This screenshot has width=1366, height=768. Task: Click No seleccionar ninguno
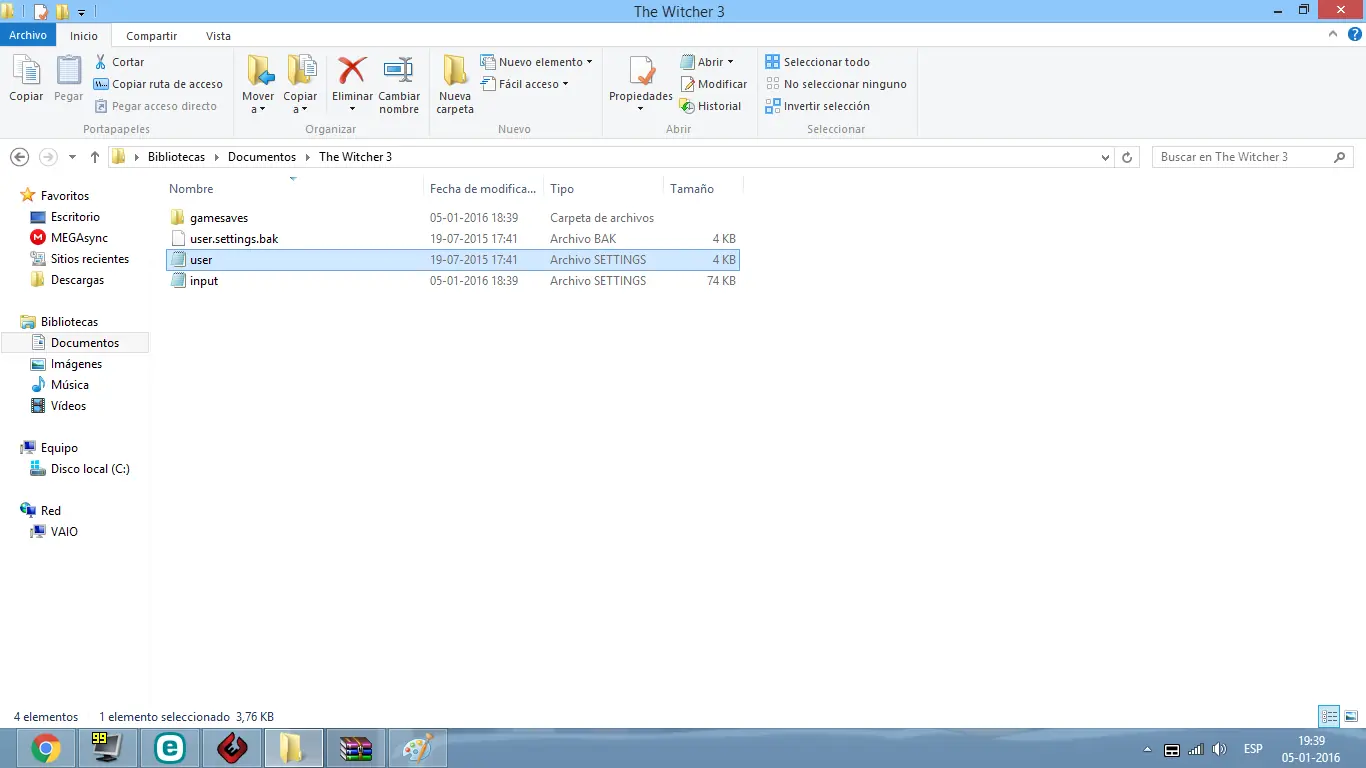click(x=836, y=84)
